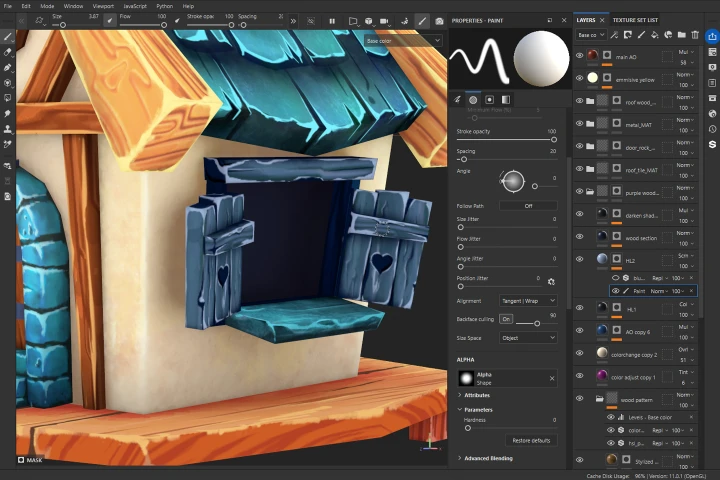
Task: Select the Paint effect row under HL2
Action: pos(653,291)
